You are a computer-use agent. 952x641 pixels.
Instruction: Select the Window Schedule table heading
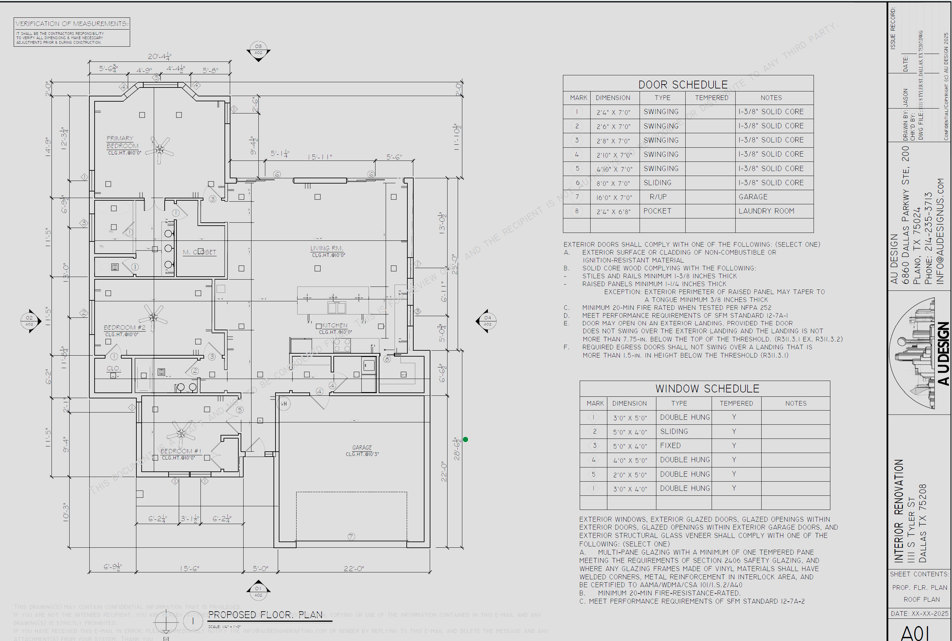[x=706, y=389]
